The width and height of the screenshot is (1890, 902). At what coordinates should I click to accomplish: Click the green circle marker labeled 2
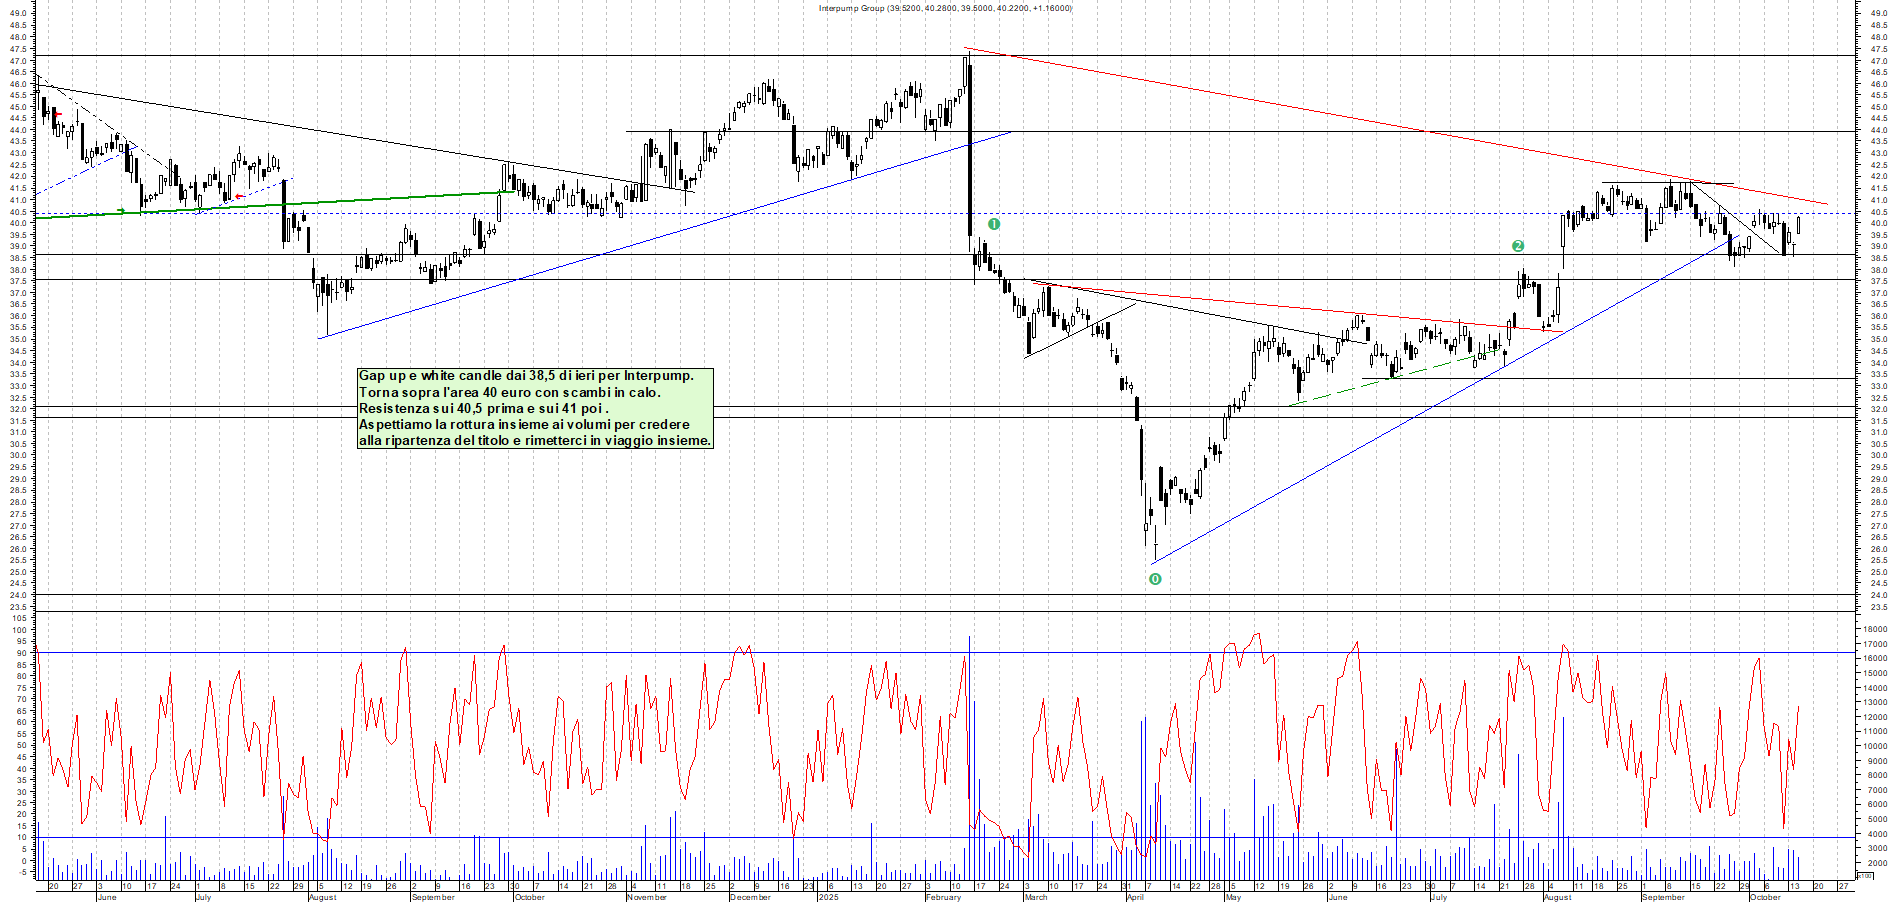tap(1517, 246)
